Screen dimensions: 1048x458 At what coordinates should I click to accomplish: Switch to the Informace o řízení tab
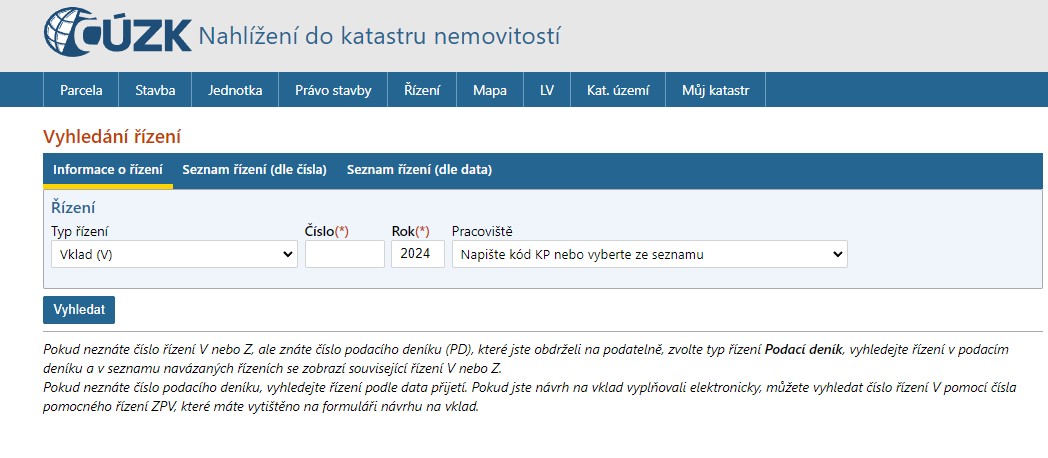108,170
